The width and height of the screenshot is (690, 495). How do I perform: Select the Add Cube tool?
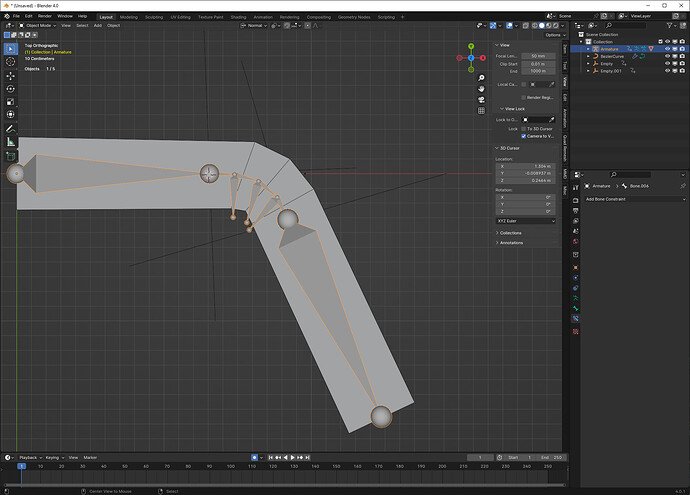point(11,156)
